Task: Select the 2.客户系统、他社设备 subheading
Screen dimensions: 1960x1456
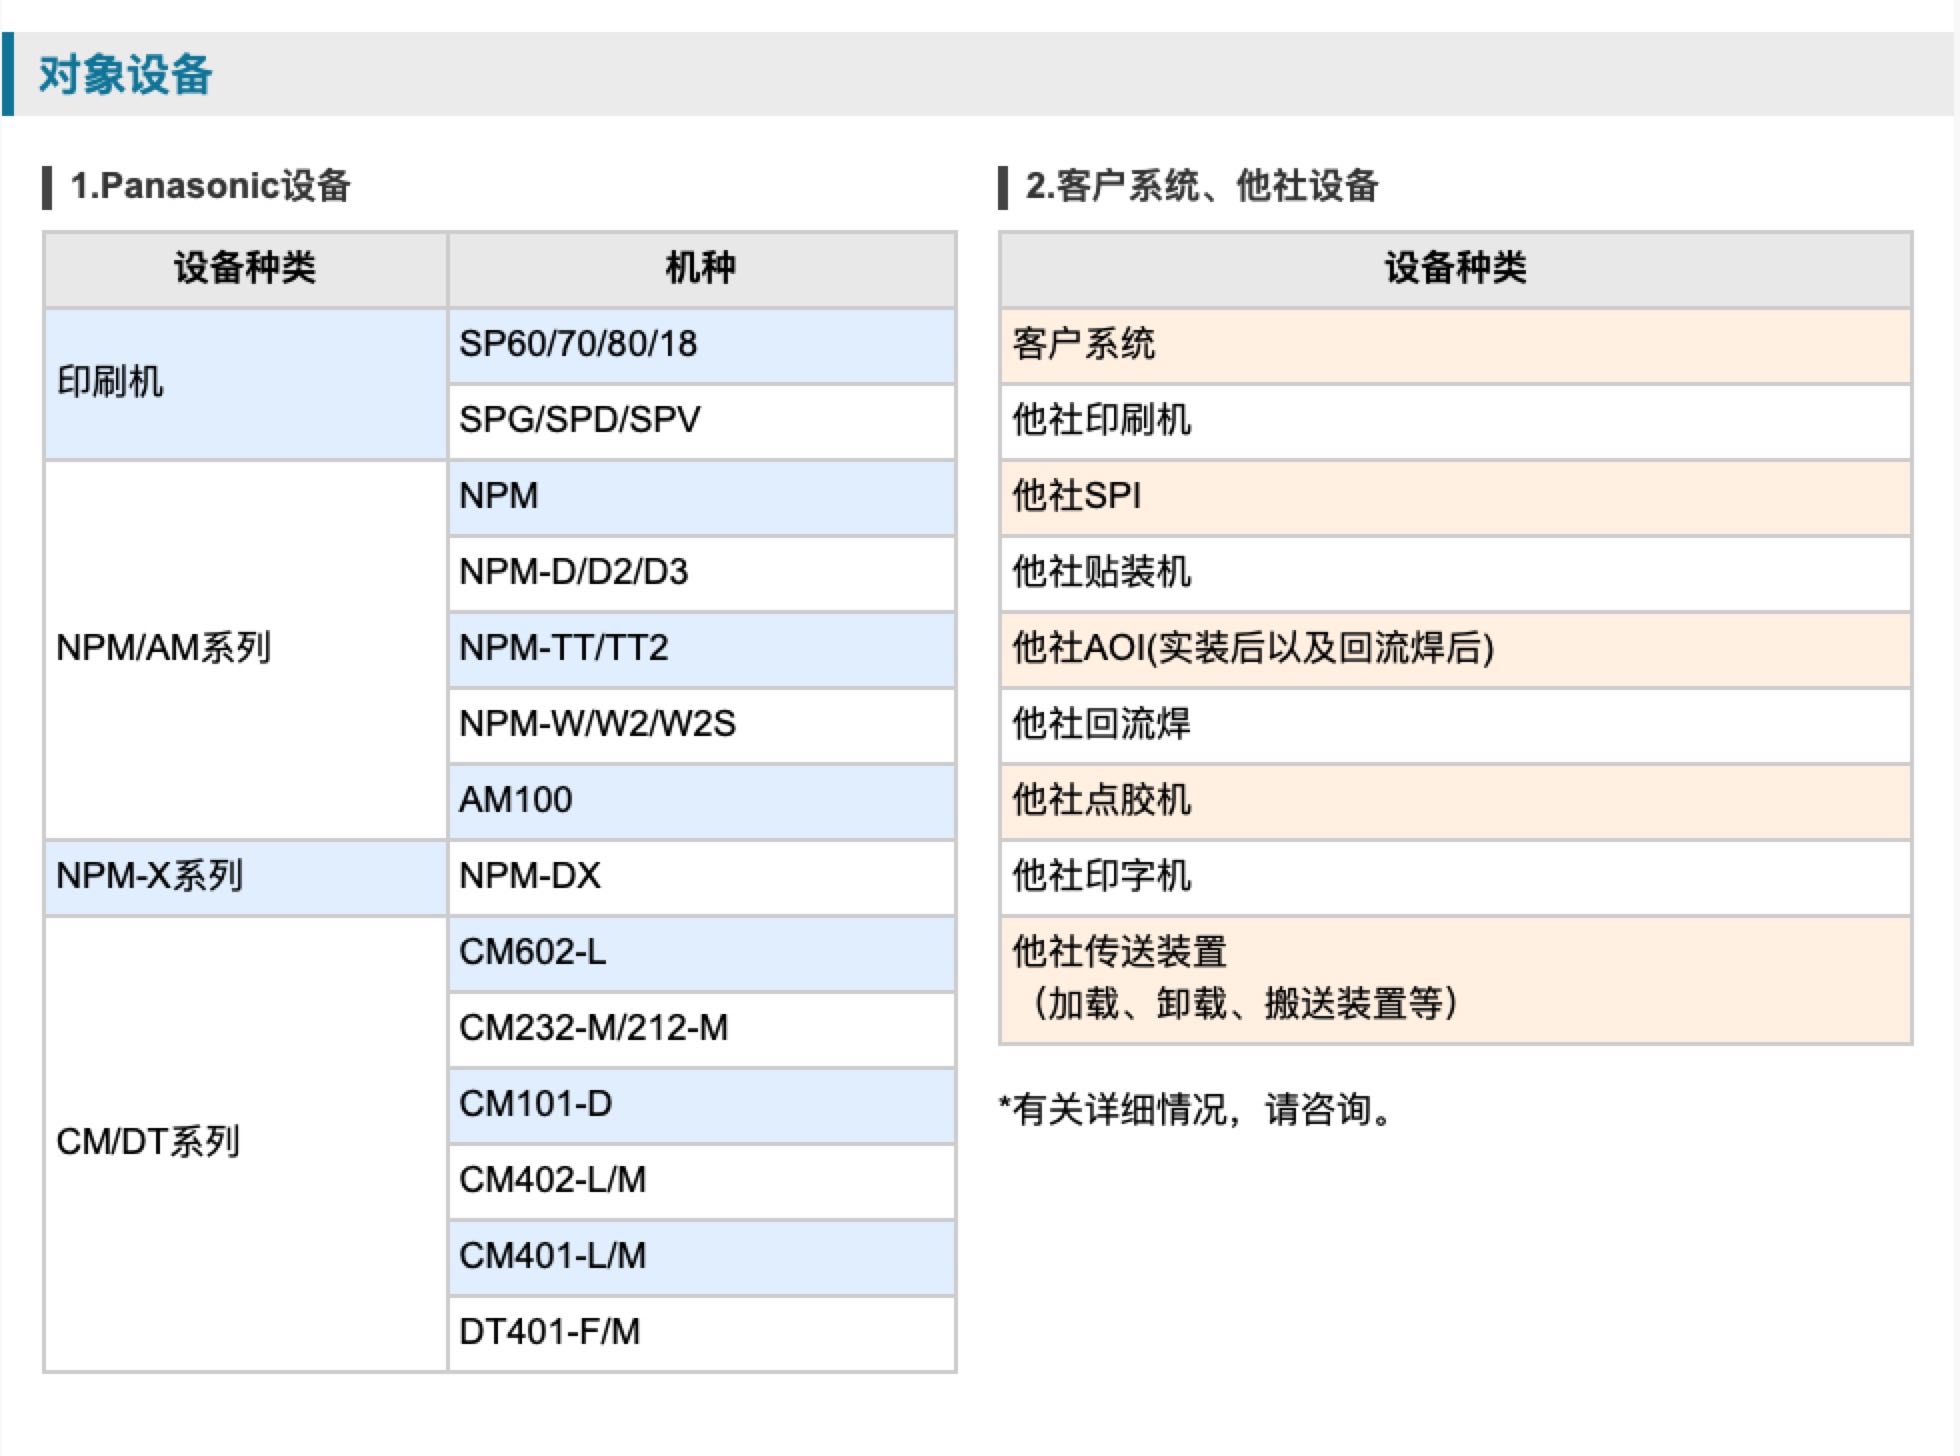Action: [1202, 186]
